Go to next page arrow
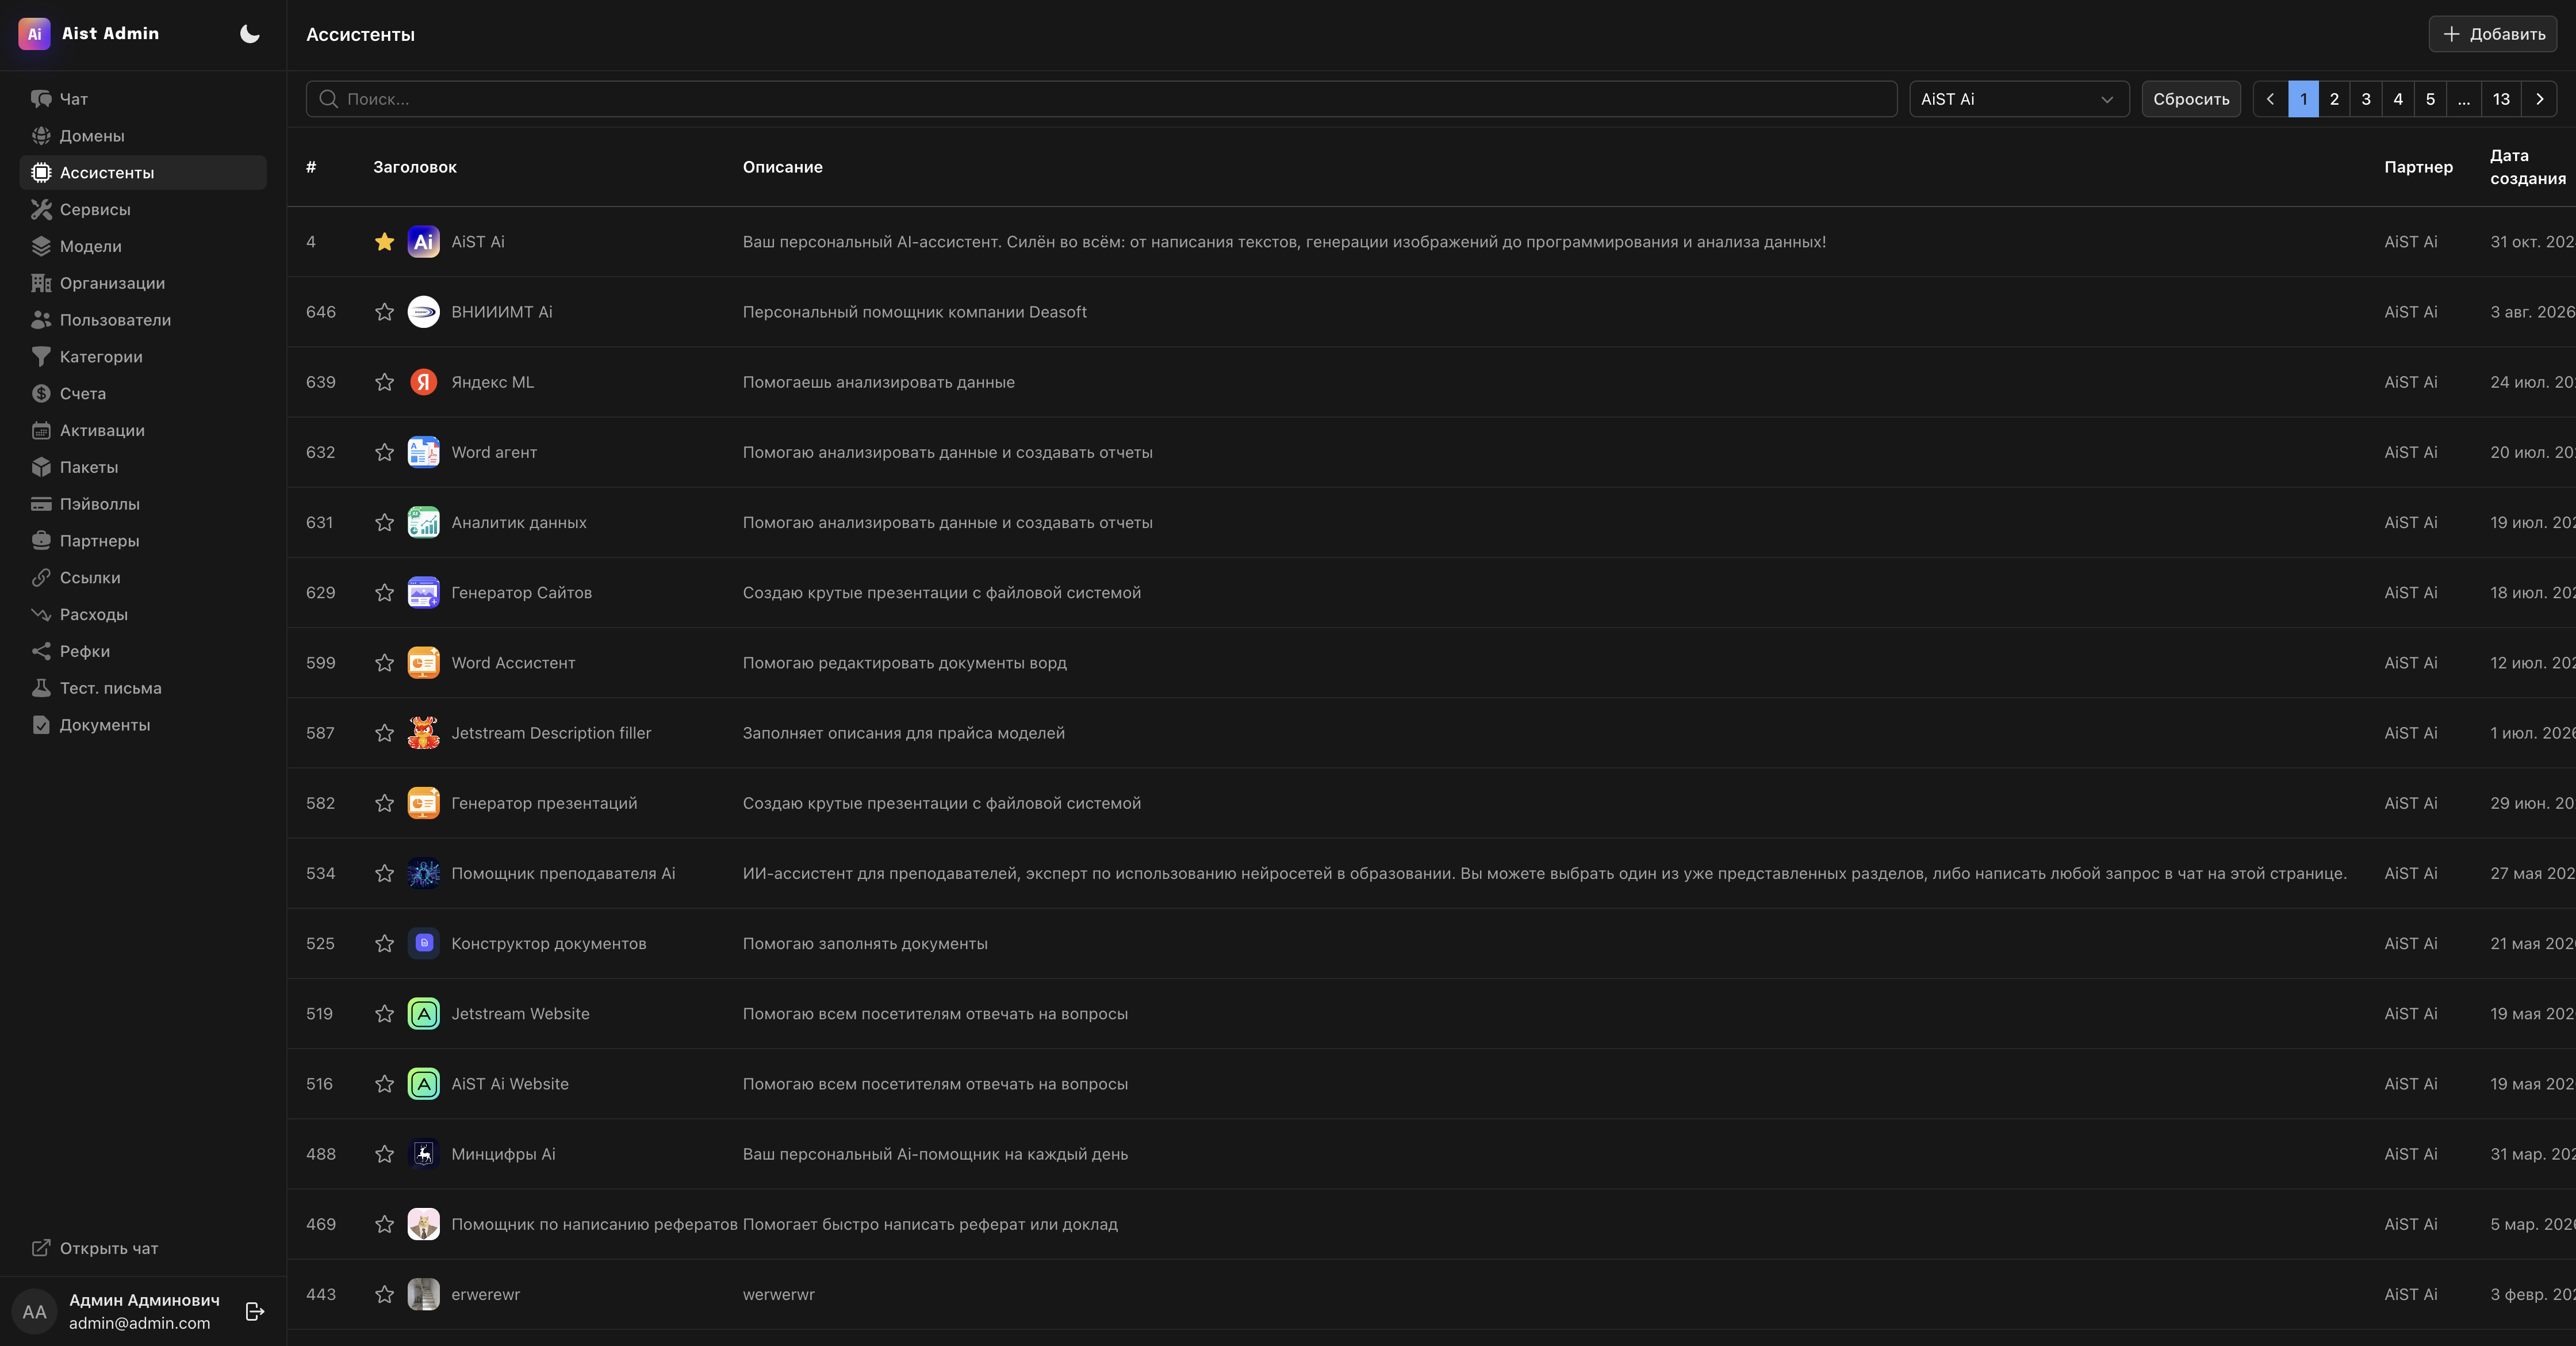2576x1346 pixels. pos(2539,99)
